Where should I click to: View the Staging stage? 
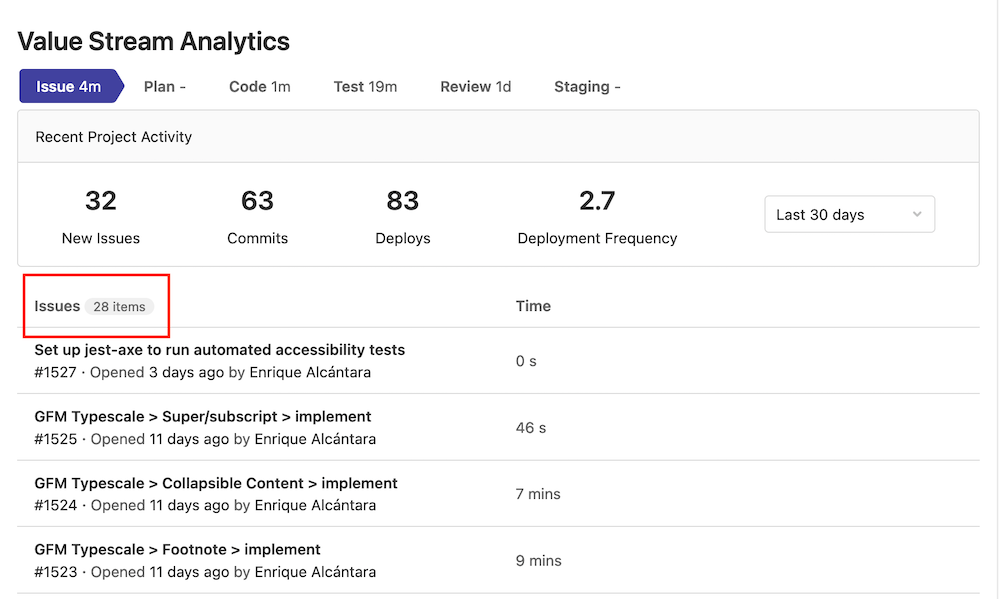587,86
